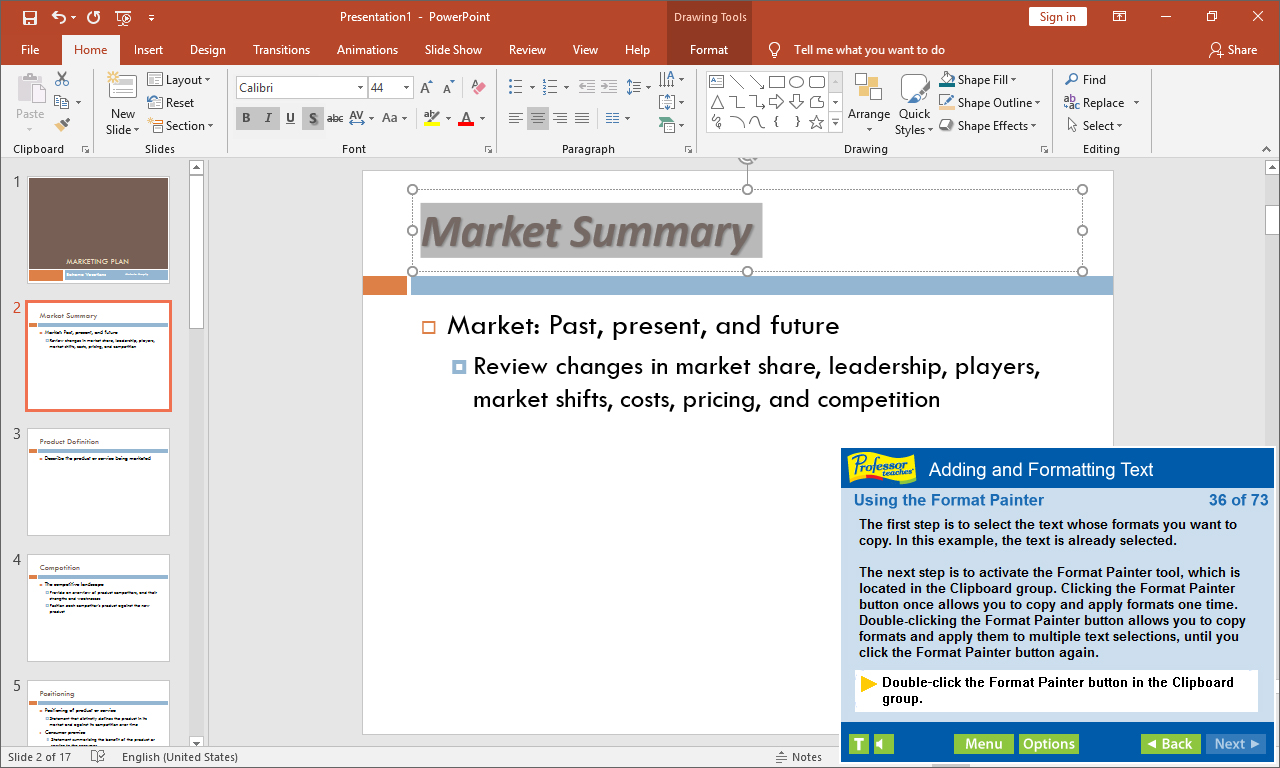Click the Save icon in title bar
1280x768 pixels.
29,17
